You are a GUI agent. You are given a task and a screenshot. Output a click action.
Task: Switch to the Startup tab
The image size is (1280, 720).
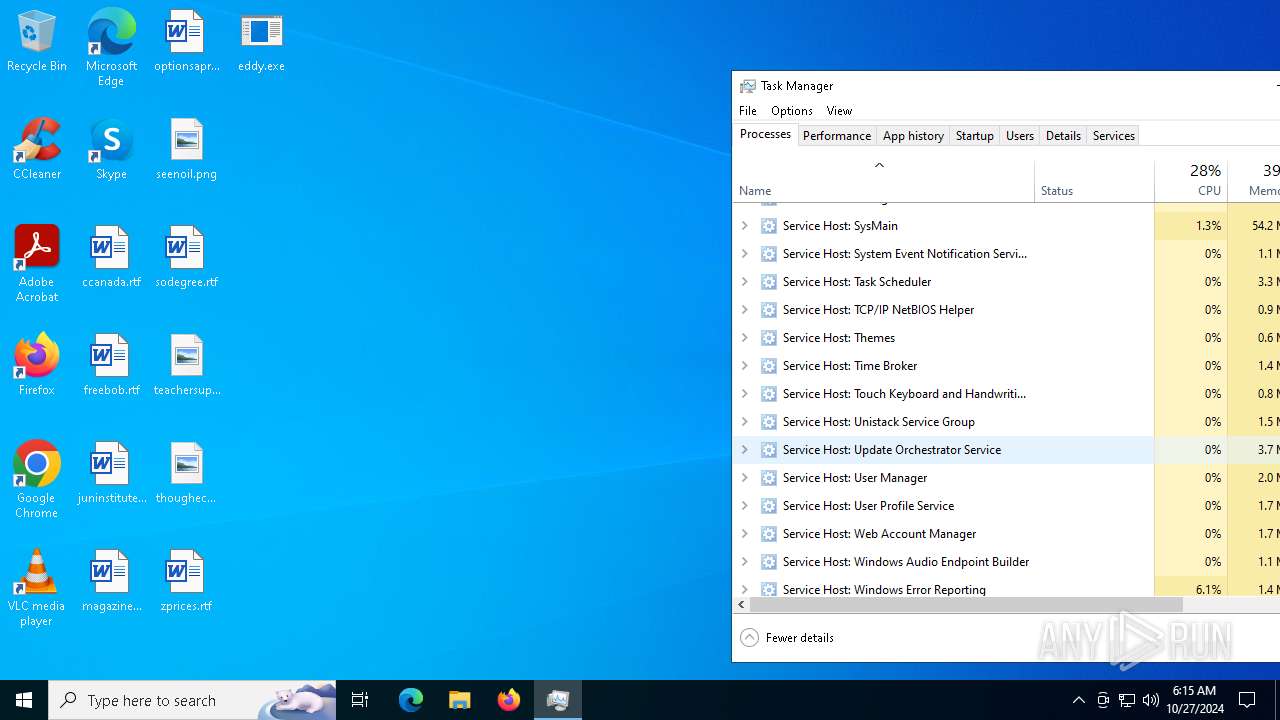974,136
